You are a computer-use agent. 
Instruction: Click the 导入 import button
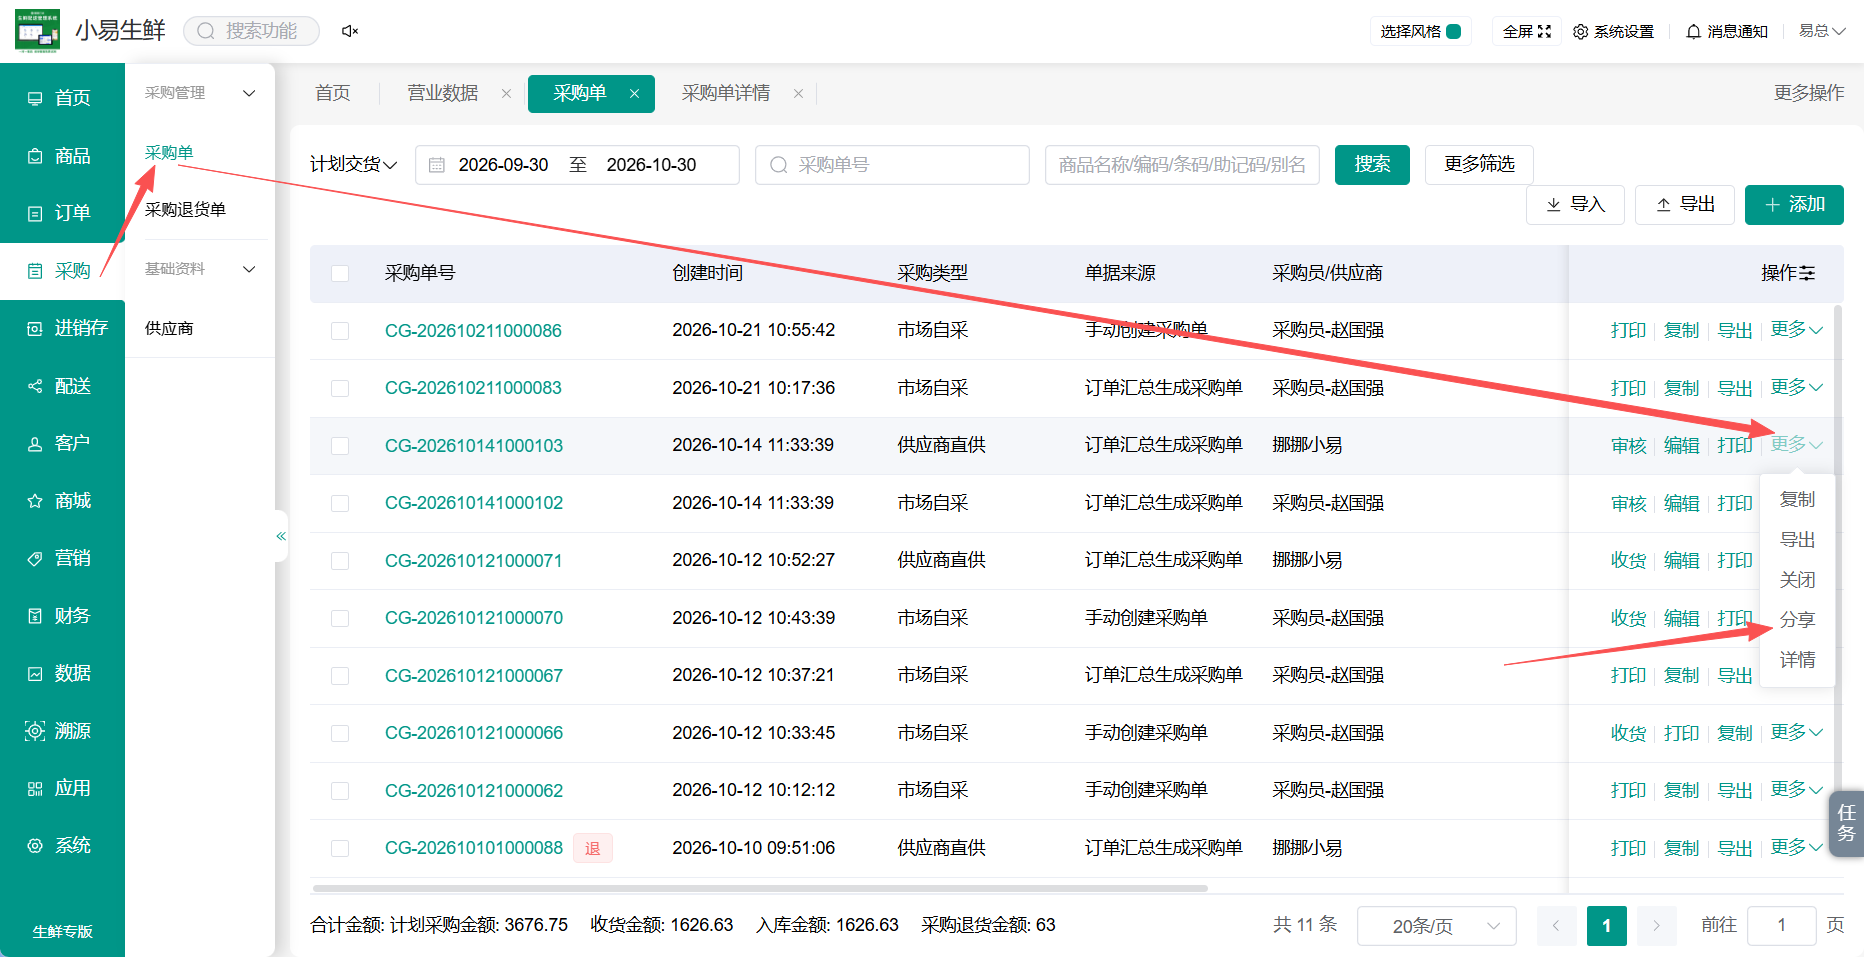point(1575,205)
